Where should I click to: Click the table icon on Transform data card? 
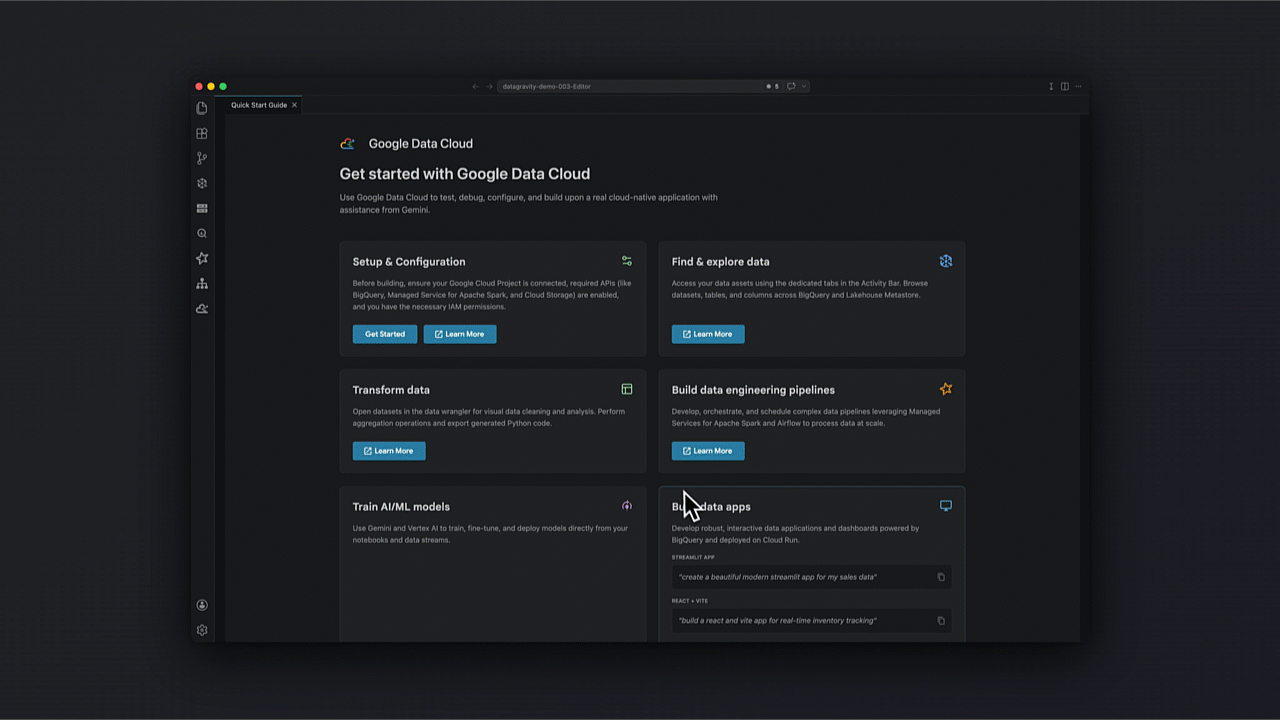(x=627, y=389)
